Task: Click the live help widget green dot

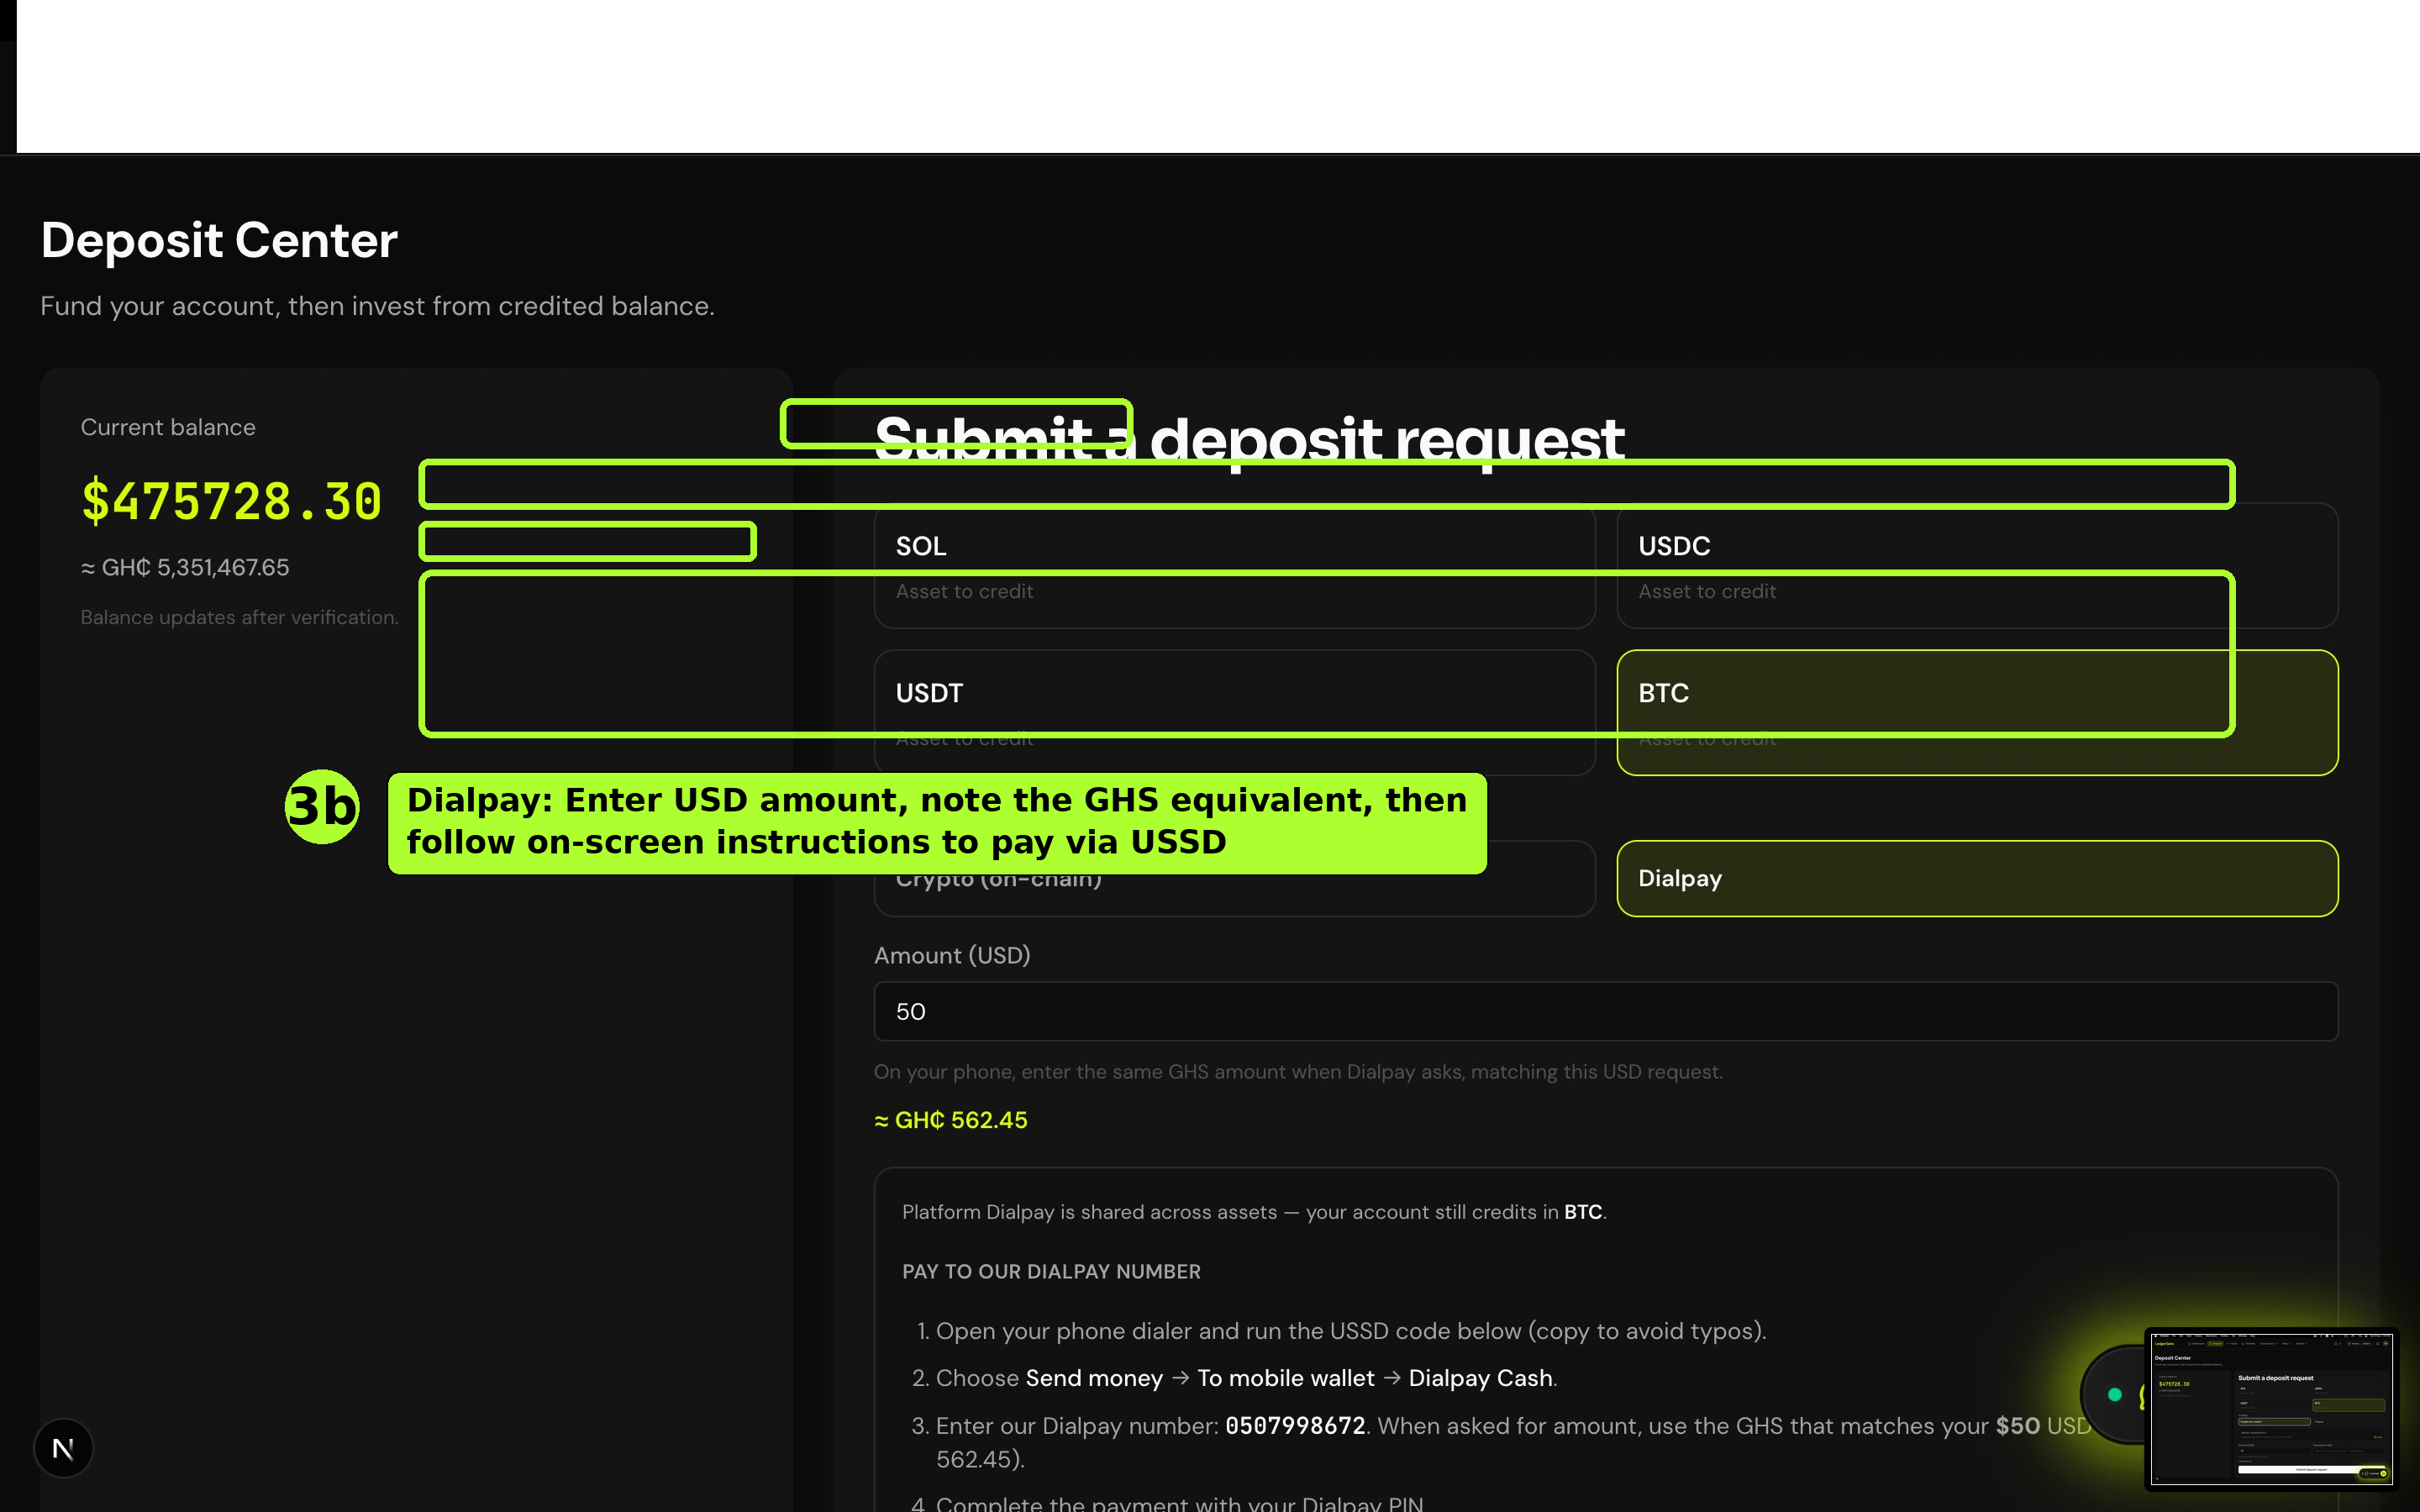Action: 2114,1394
